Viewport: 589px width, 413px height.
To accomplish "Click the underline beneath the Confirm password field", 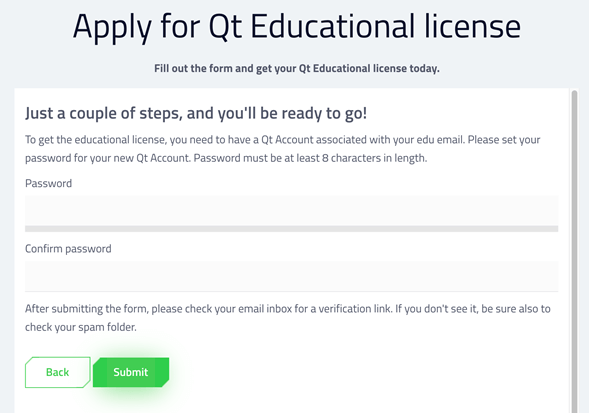I will click(291, 291).
